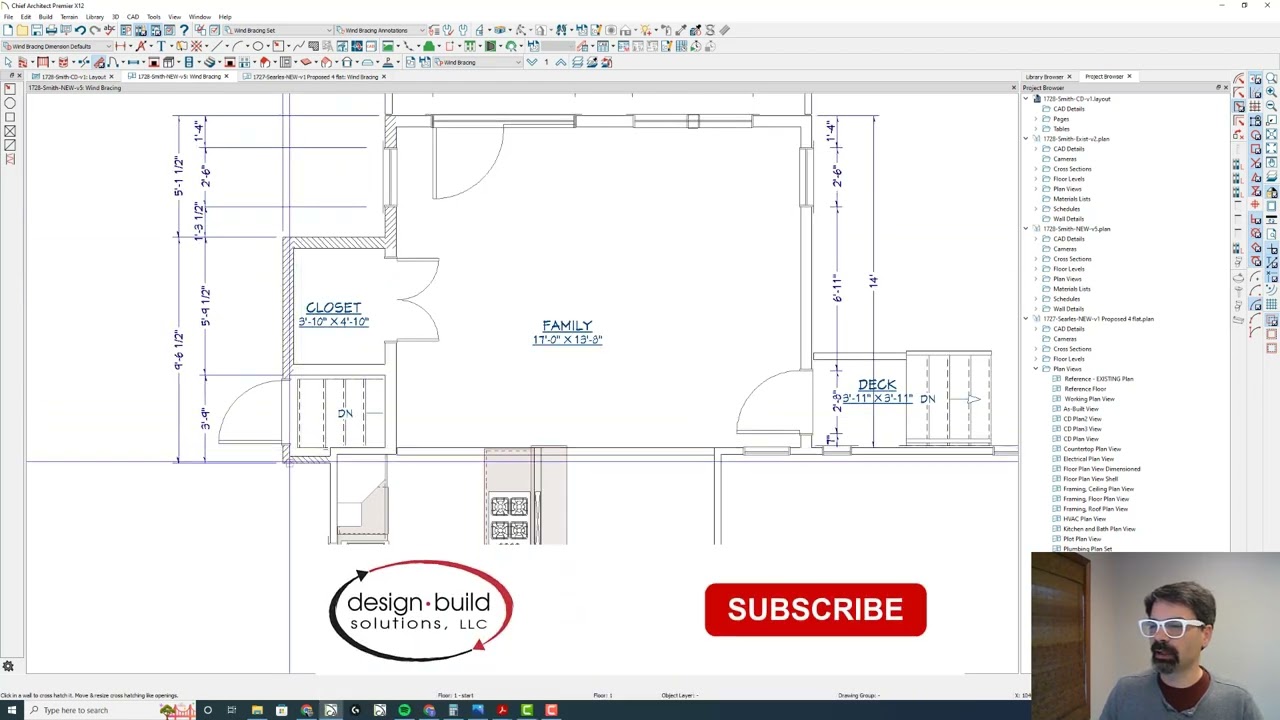Image resolution: width=1280 pixels, height=720 pixels.
Task: Collapse the 1728-Smith-CD-v1.layout tree node
Action: pyautogui.click(x=1026, y=99)
